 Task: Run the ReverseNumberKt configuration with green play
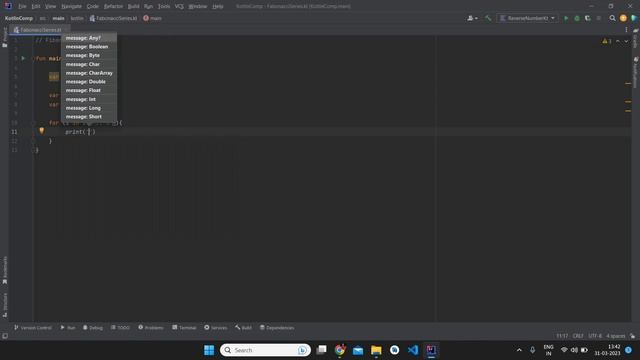566,18
